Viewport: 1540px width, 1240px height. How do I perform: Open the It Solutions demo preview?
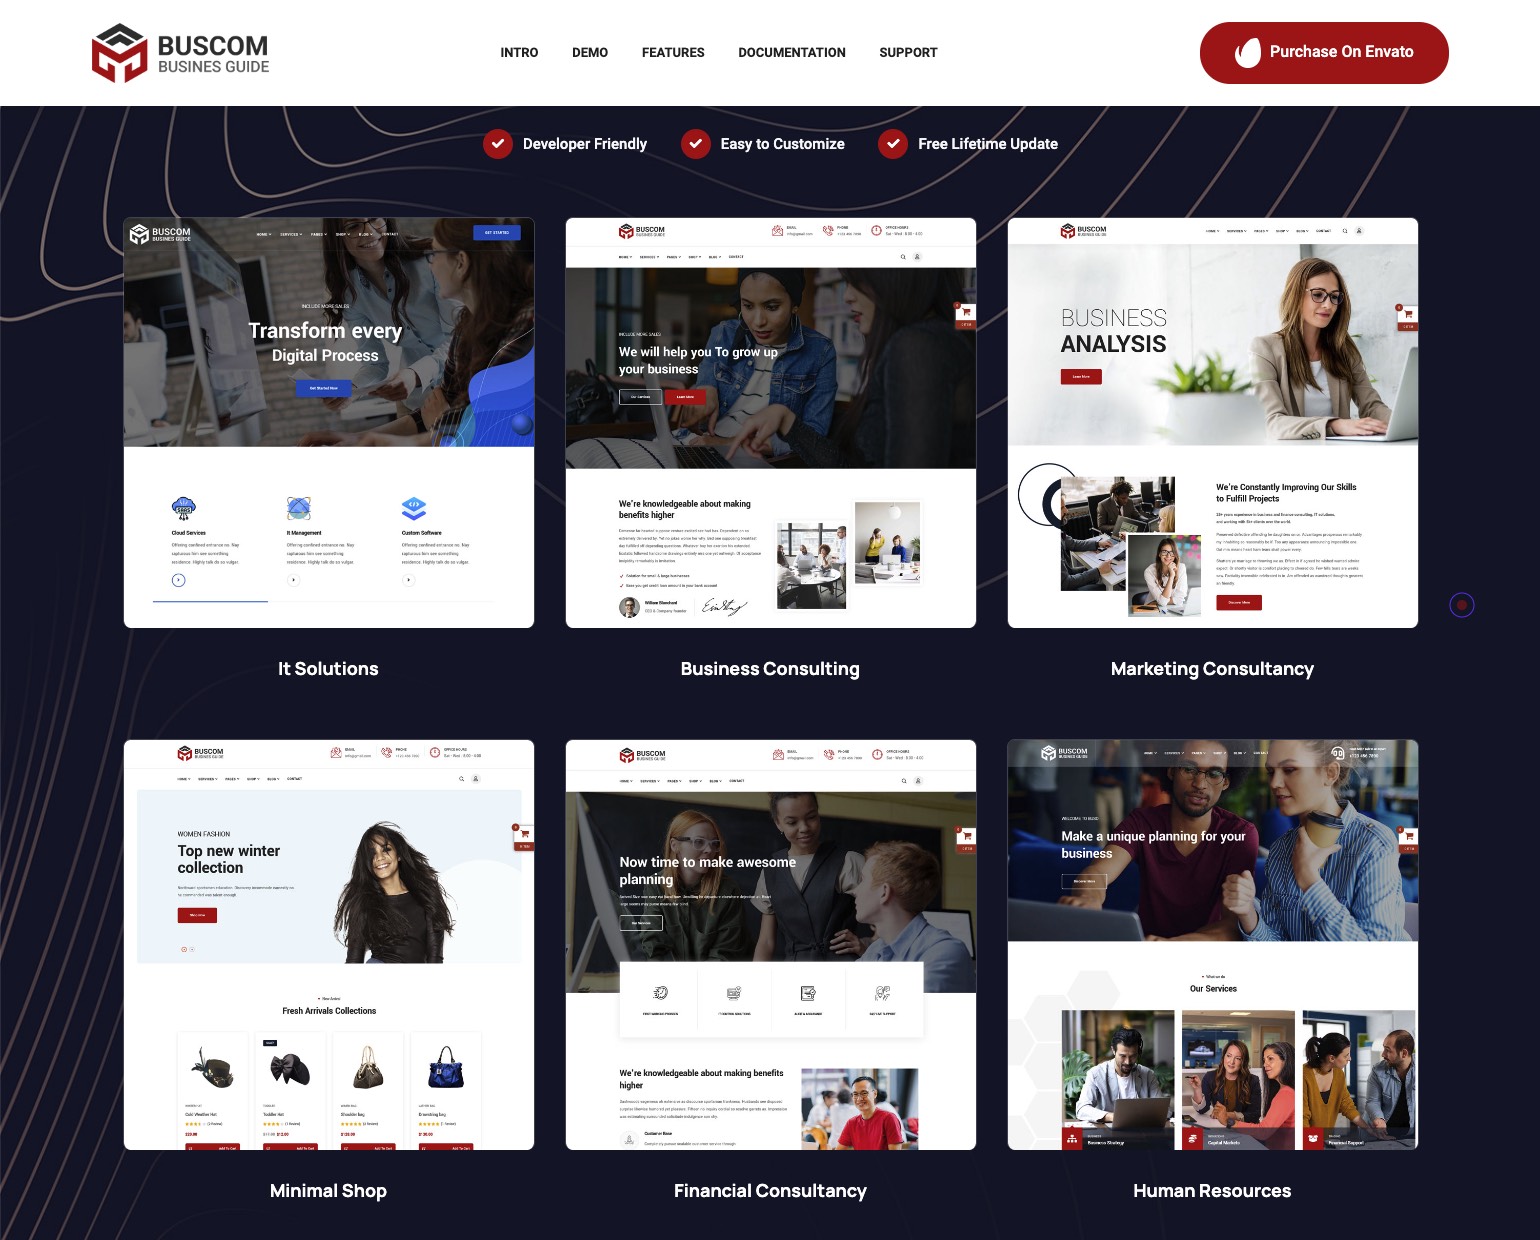coord(329,423)
